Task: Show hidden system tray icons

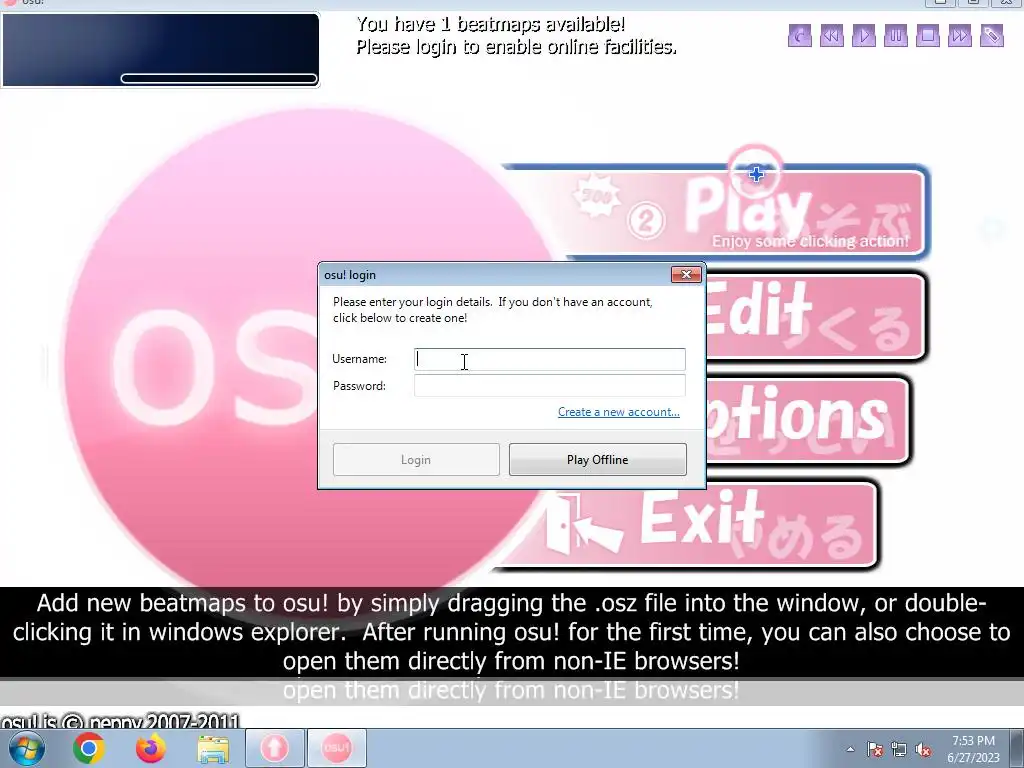Action: pos(850,749)
